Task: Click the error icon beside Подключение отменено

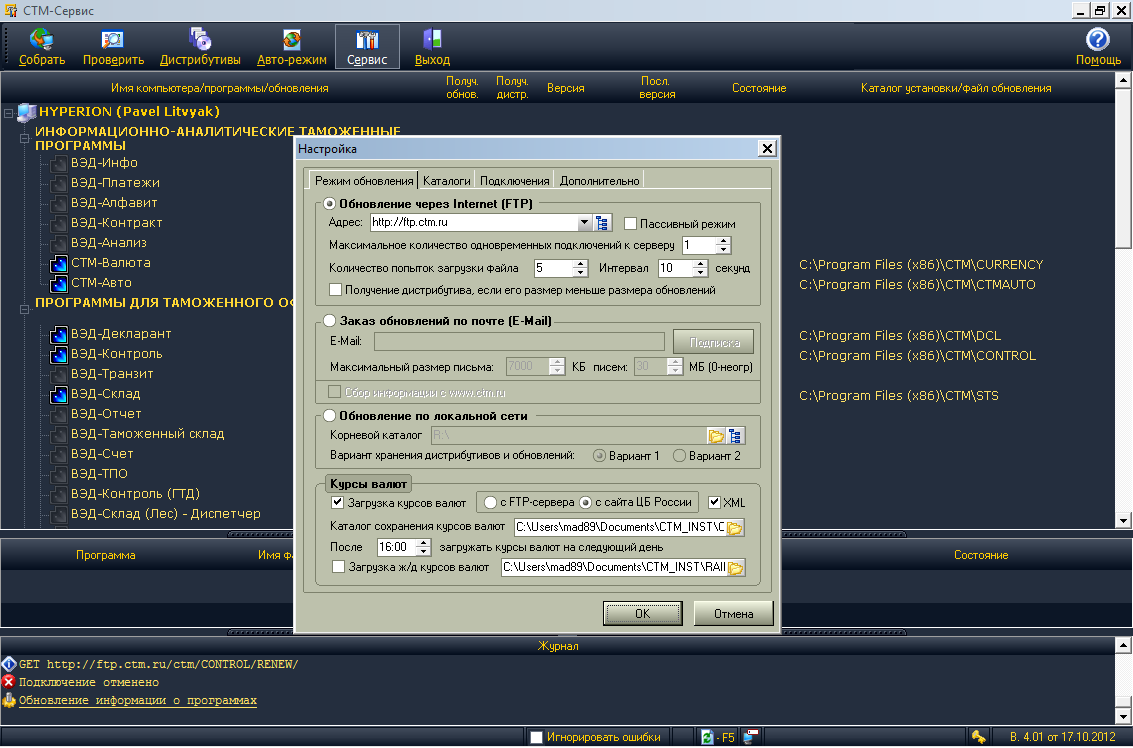Action: click(9, 682)
